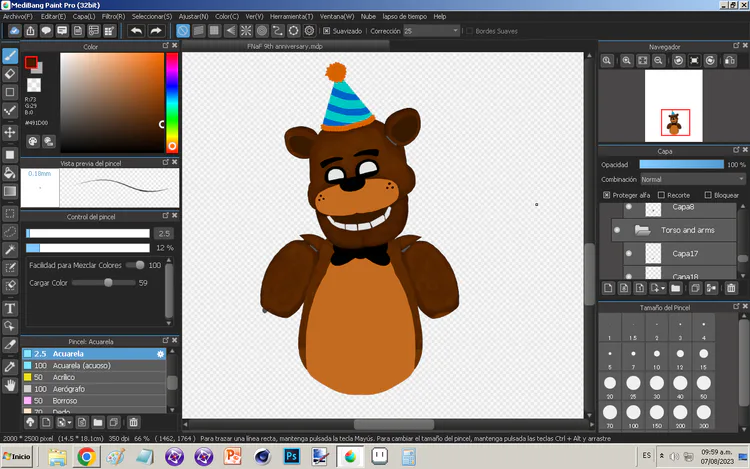
Task: Turn off the snap guide icon
Action: pyautogui.click(x=183, y=31)
